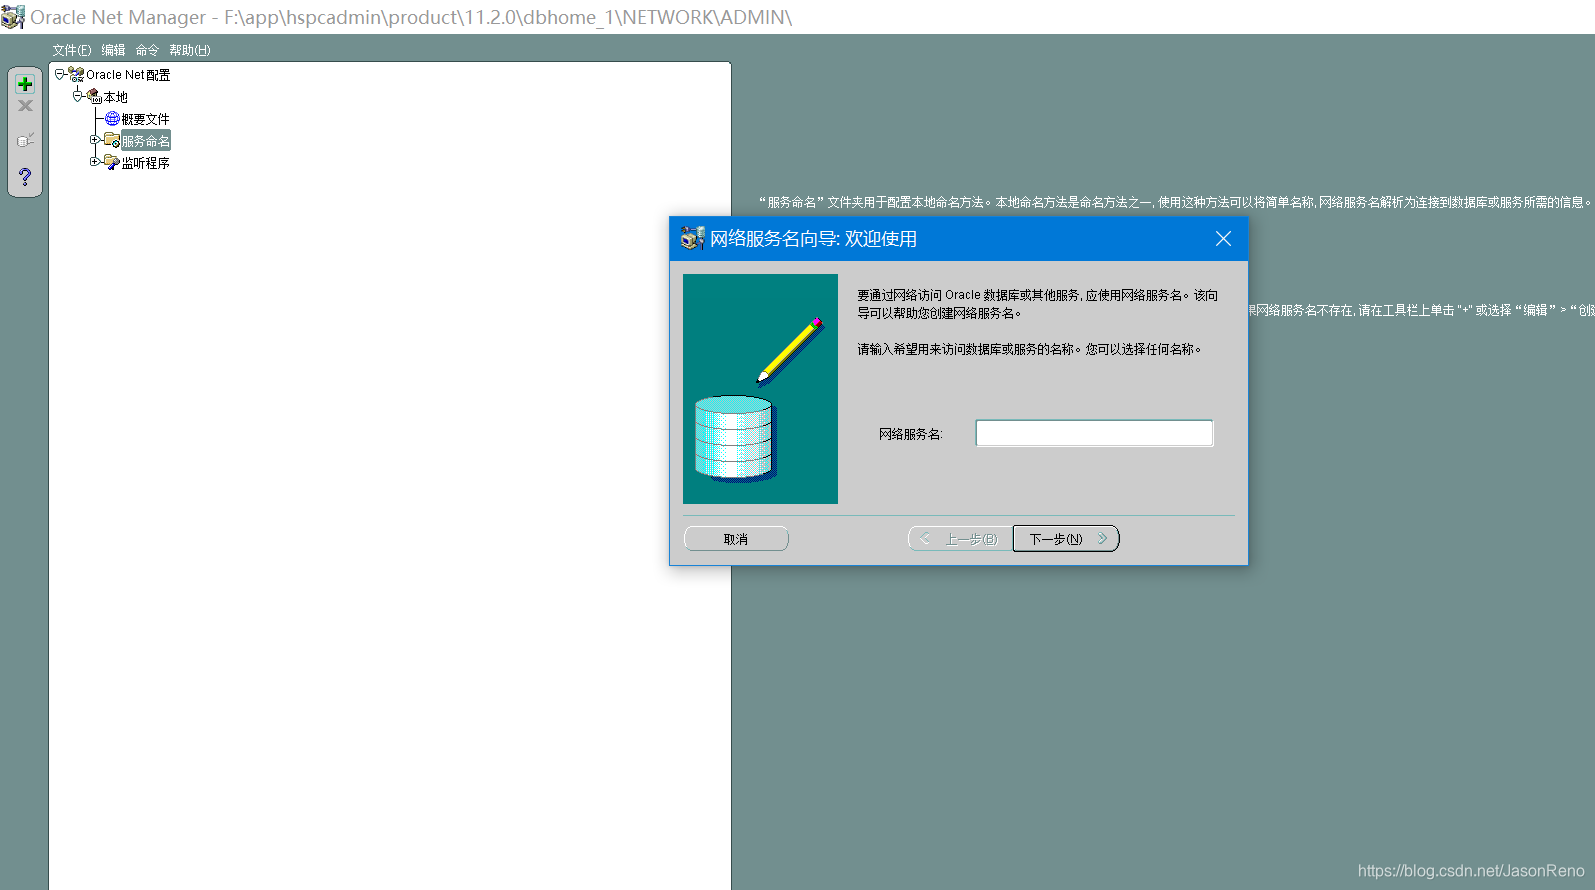Image resolution: width=1595 pixels, height=890 pixels.
Task: Click the Oracle Net Manager title icon
Action: [13, 17]
